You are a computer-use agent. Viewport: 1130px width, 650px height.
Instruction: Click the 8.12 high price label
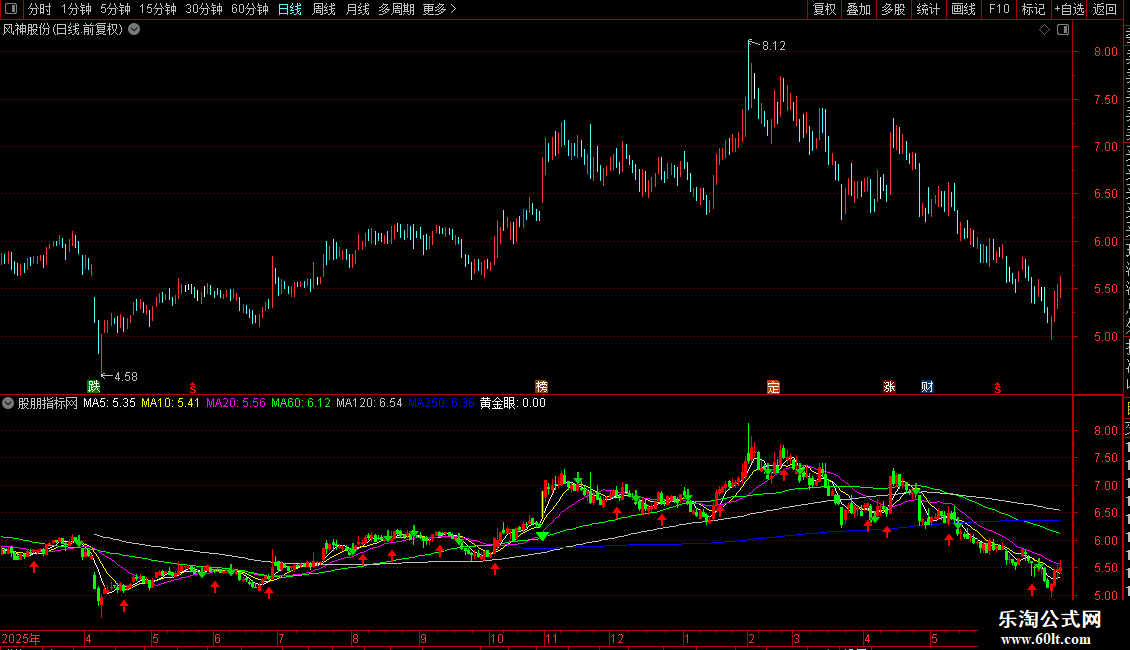coord(773,46)
